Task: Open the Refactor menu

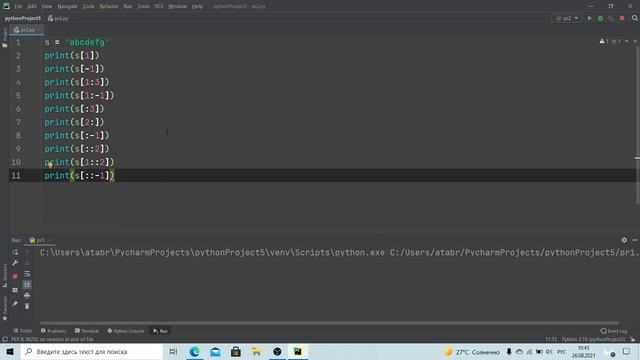Action: tap(109, 6)
